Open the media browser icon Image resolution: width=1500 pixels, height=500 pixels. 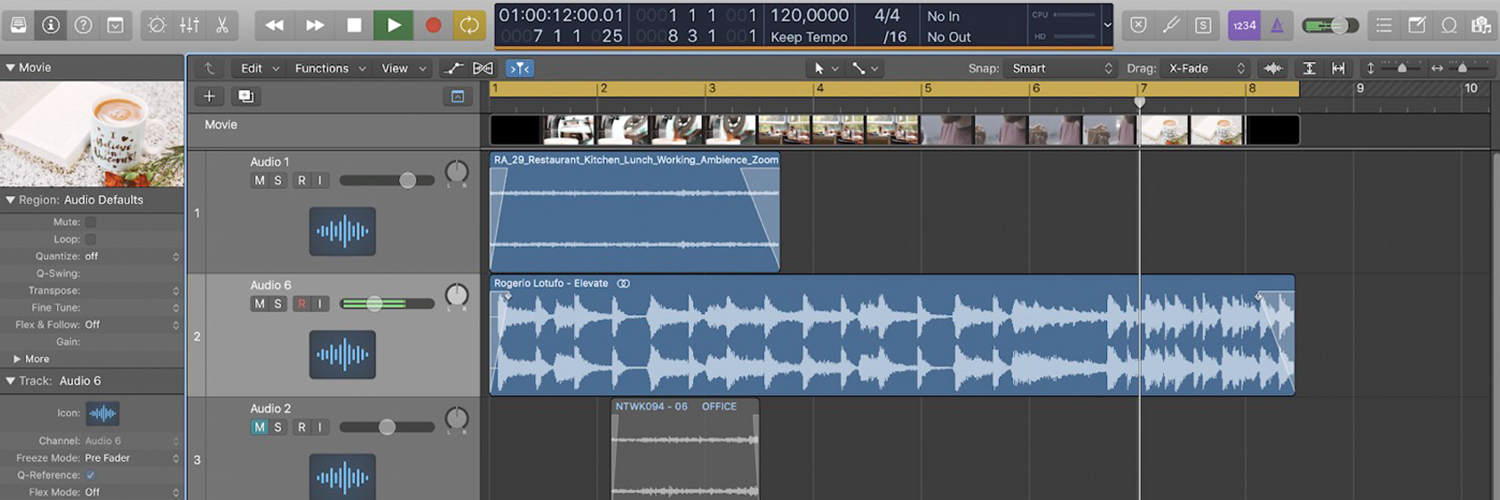[1481, 25]
